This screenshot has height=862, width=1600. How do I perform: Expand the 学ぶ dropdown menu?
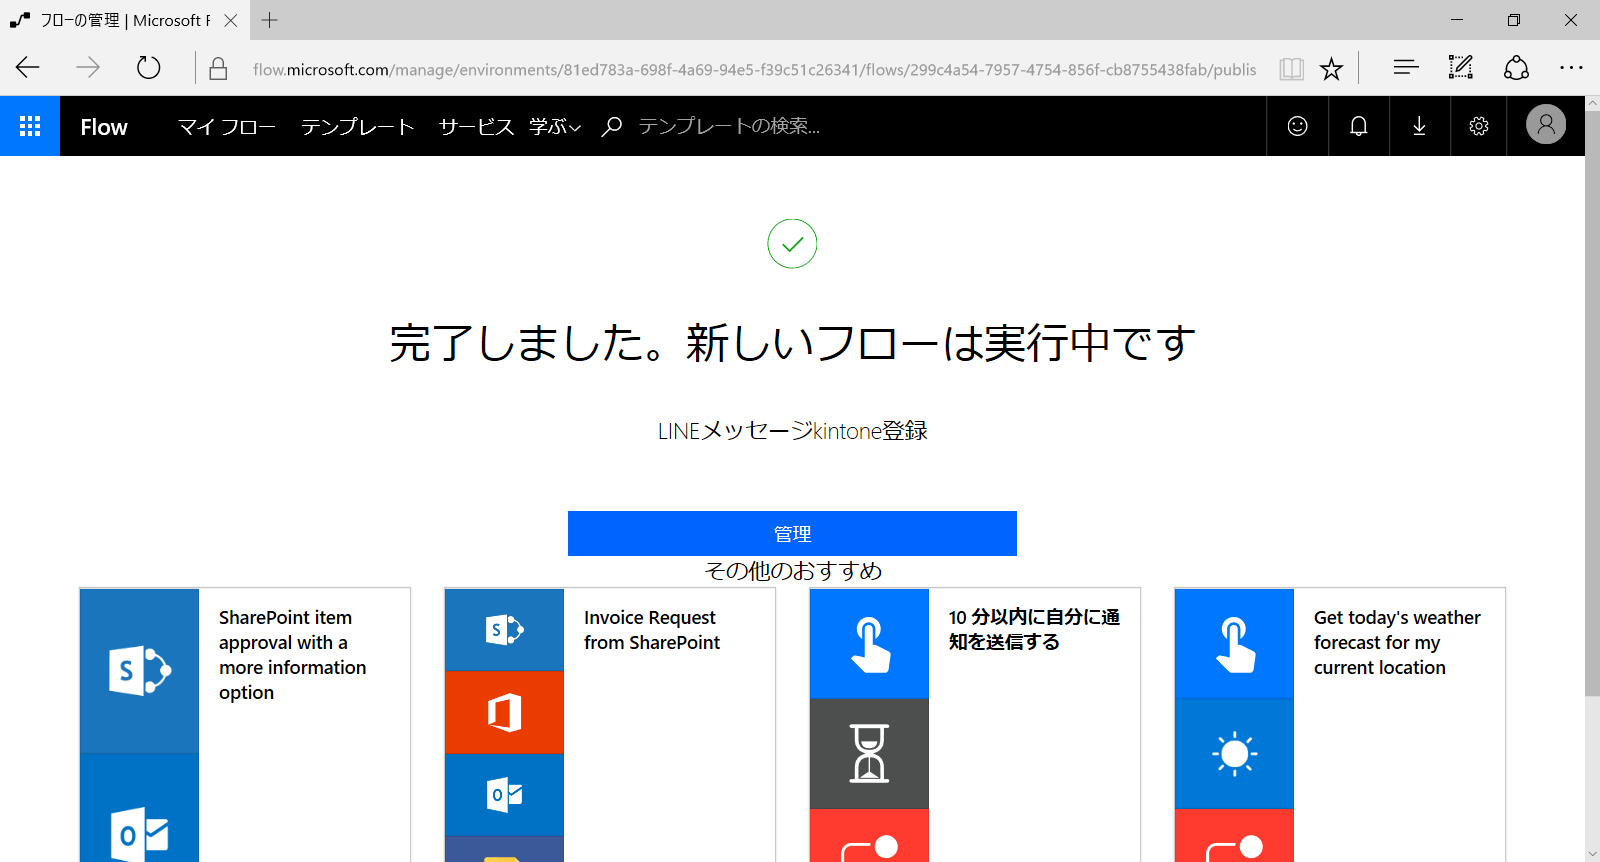(x=555, y=127)
